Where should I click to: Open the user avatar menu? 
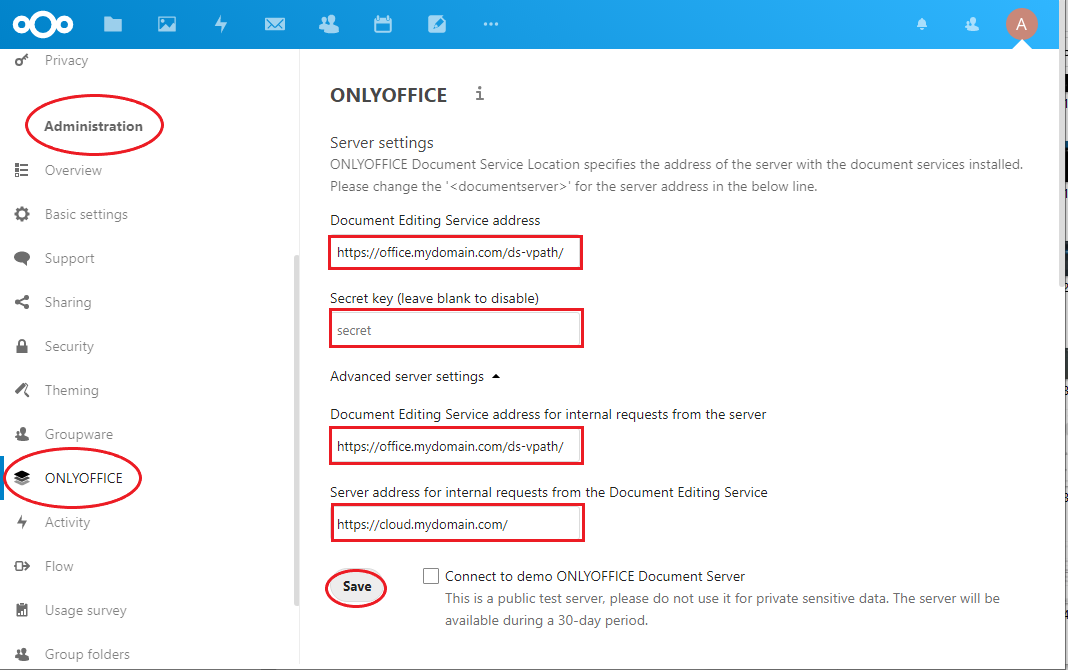pyautogui.click(x=1022, y=25)
